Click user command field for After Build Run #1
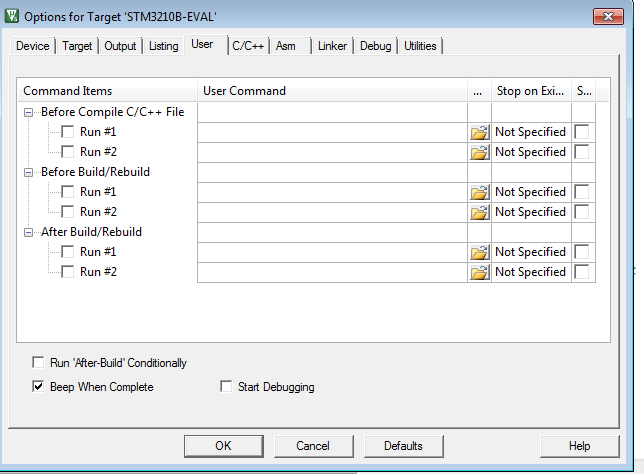The height and width of the screenshot is (474, 644). click(332, 252)
